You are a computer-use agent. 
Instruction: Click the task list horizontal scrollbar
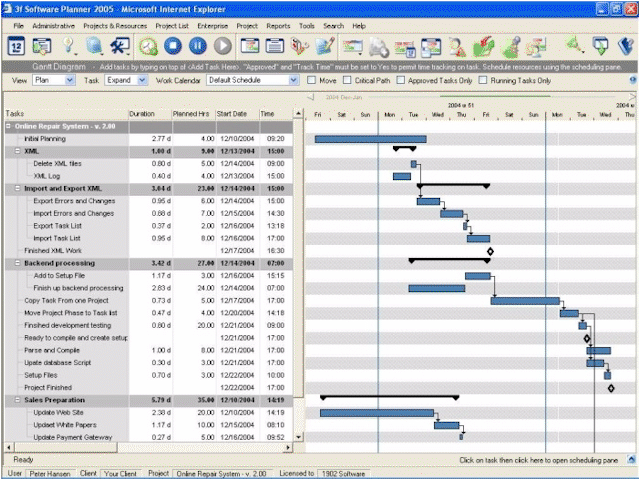pyautogui.click(x=149, y=447)
